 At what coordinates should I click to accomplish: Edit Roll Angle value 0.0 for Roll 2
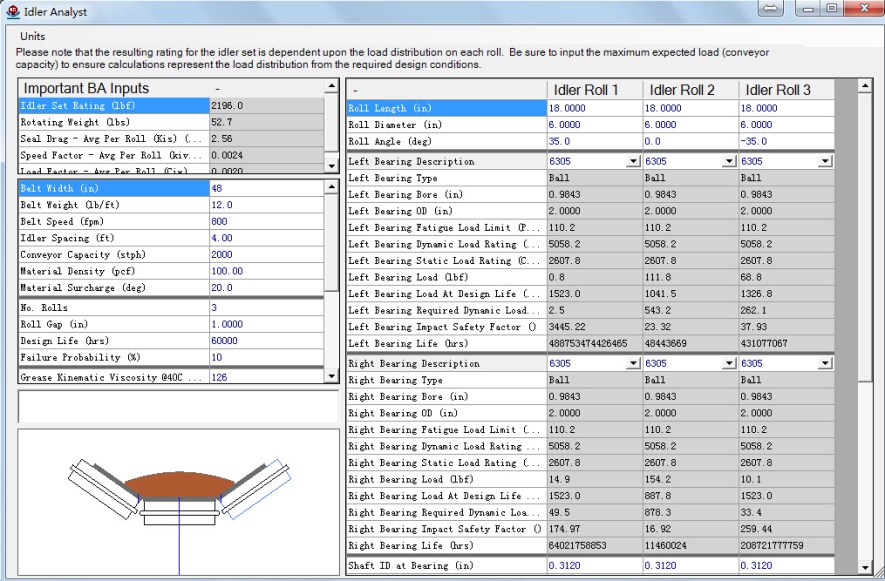tap(690, 141)
